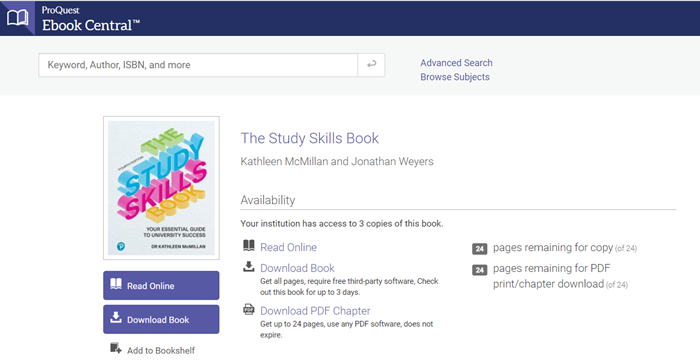
Task: Click the book icon beside the Read Online link
Action: coord(249,245)
